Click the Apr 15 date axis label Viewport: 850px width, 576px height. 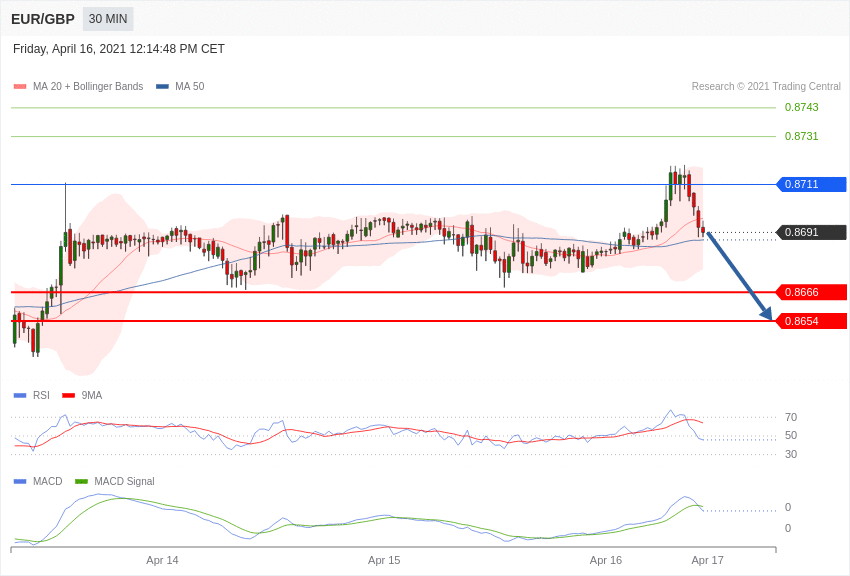(384, 560)
